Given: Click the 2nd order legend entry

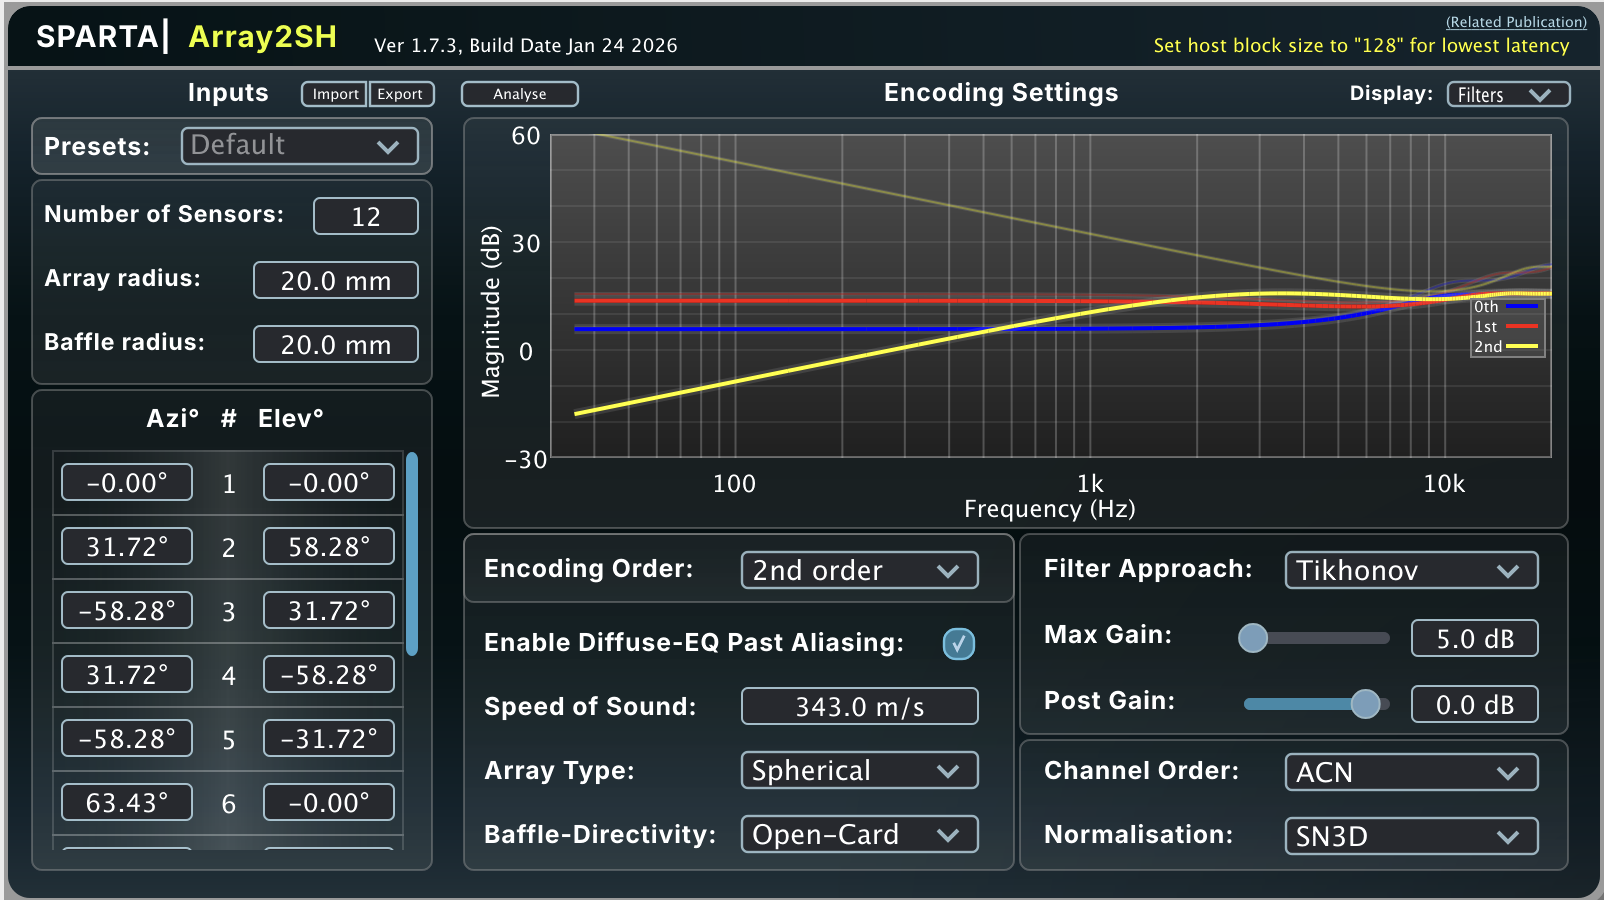Looking at the screenshot, I should [x=1506, y=347].
